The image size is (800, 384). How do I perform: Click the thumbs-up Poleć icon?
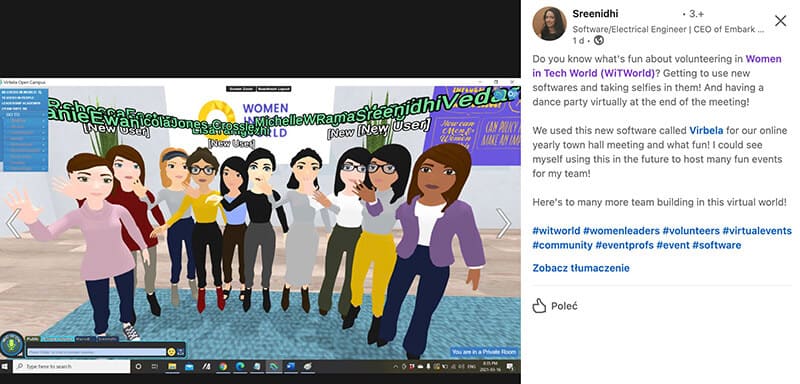click(x=539, y=306)
